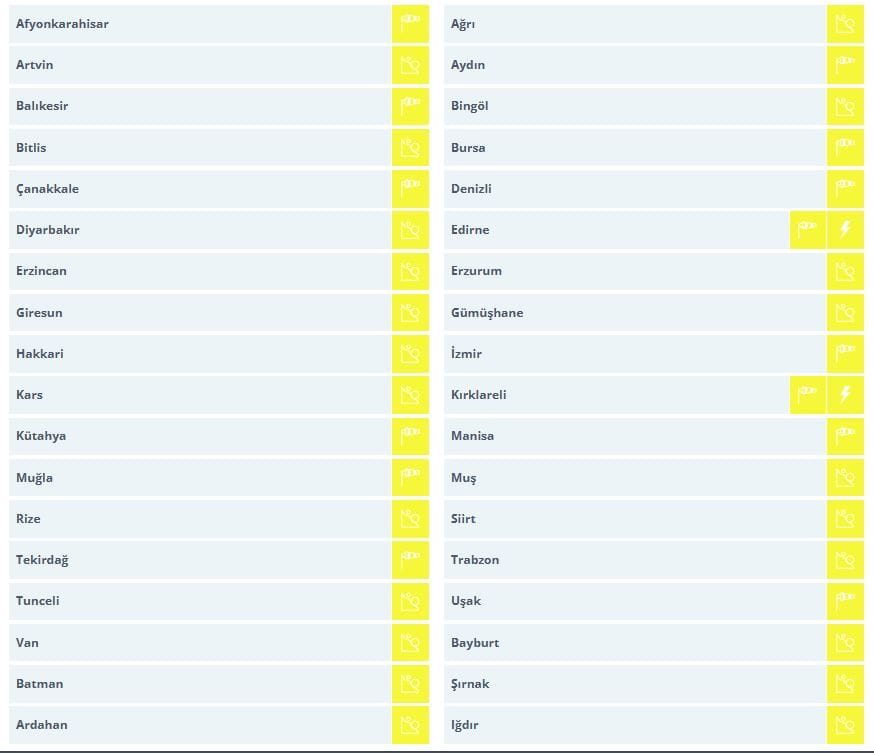Select the wind warning icon for Tekirdağ

pos(410,560)
